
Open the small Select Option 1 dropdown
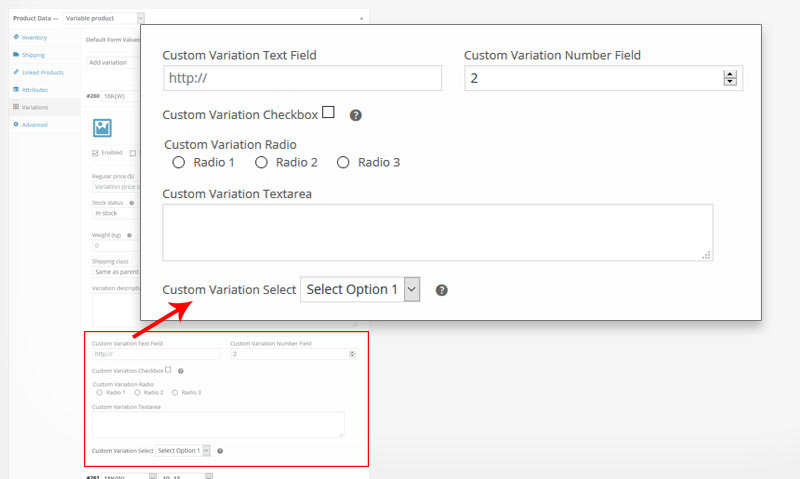183,450
